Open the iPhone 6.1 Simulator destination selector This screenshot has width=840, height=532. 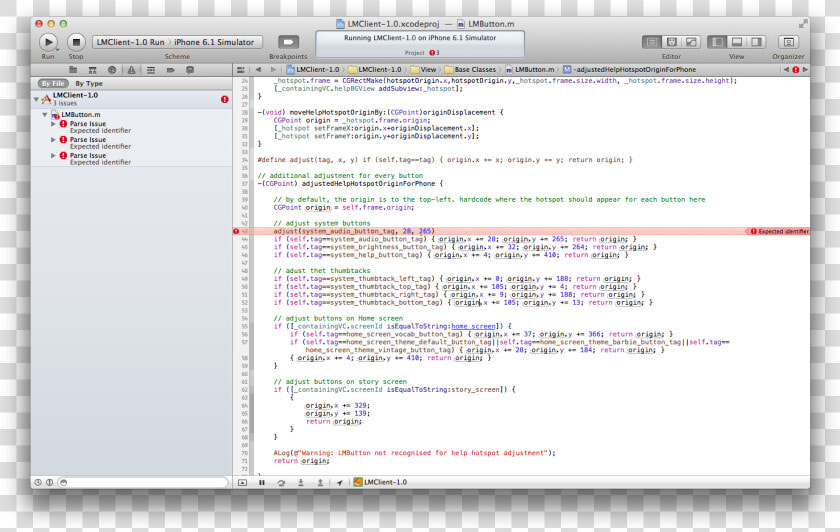(214, 42)
